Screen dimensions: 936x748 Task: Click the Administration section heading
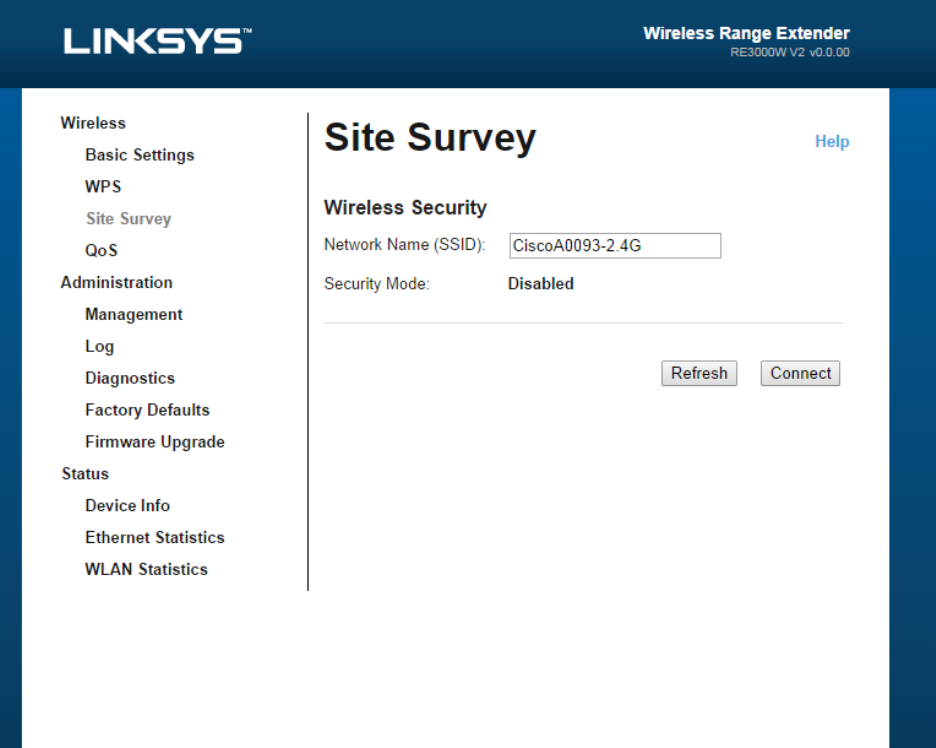(116, 282)
